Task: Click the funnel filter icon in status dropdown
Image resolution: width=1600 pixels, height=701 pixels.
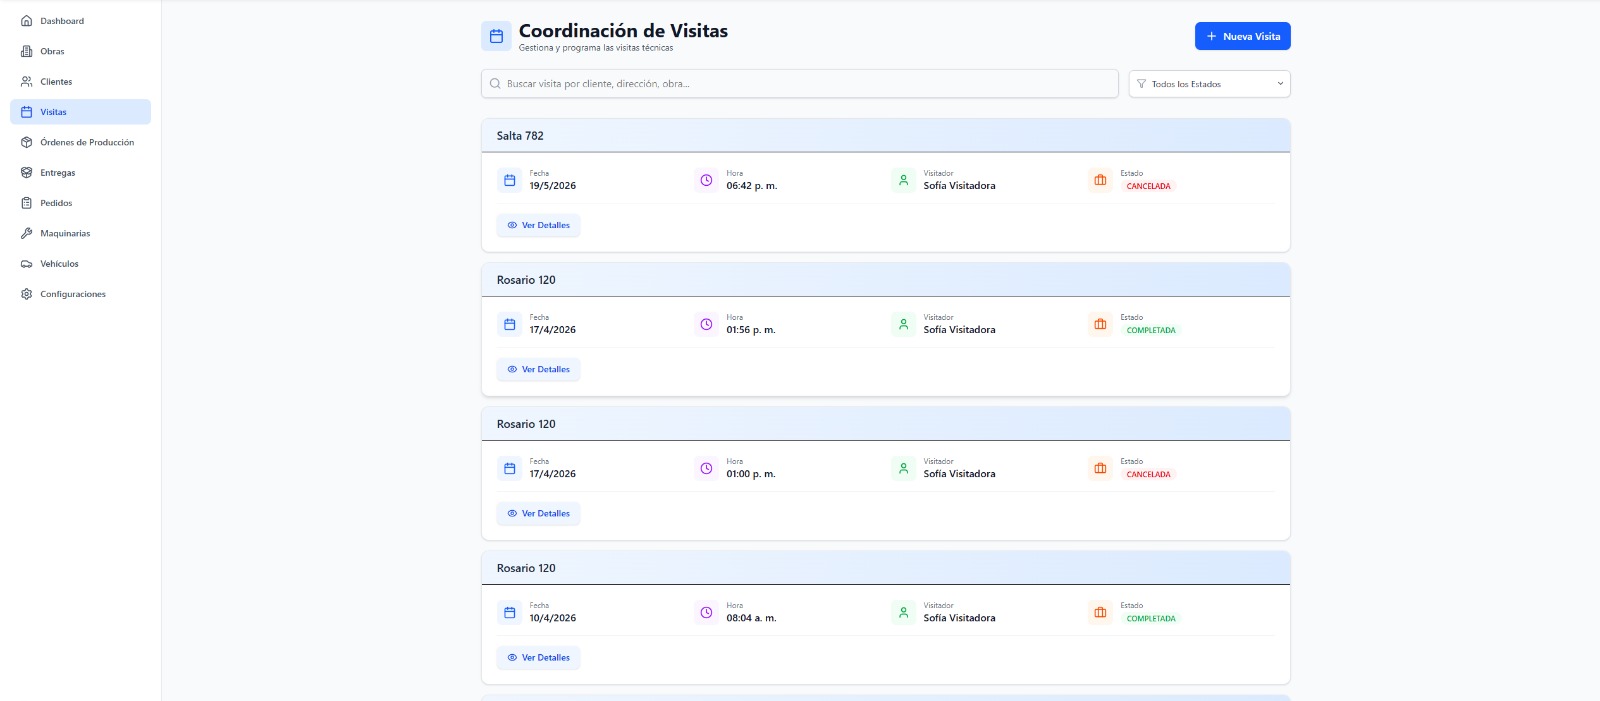Action: (1141, 84)
